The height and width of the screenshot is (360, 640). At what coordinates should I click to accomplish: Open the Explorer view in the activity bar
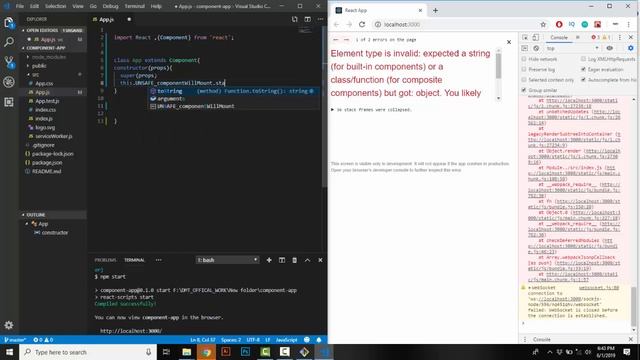pos(9,22)
